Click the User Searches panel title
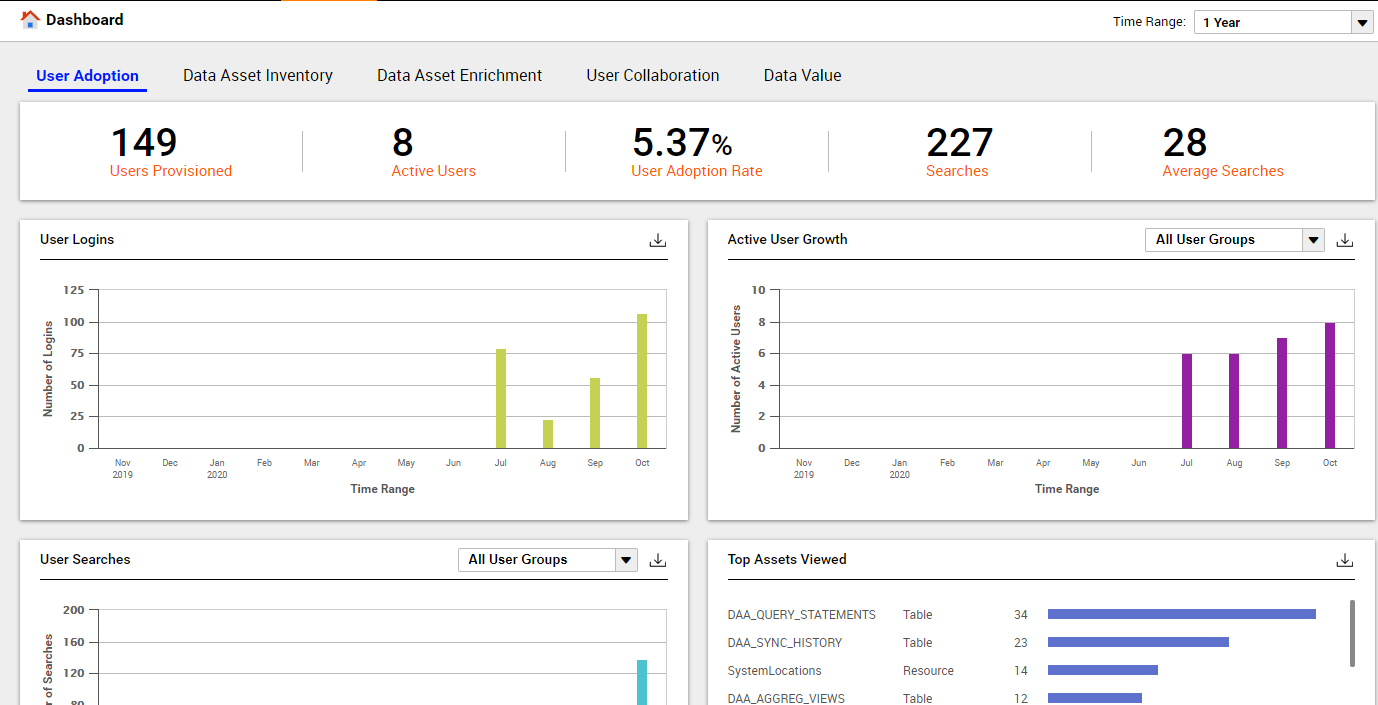This screenshot has height=705, width=1378. [85, 560]
